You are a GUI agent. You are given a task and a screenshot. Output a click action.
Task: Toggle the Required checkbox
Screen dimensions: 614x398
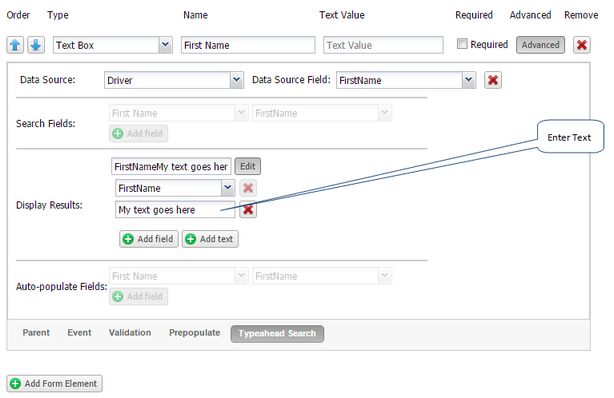pyautogui.click(x=462, y=44)
